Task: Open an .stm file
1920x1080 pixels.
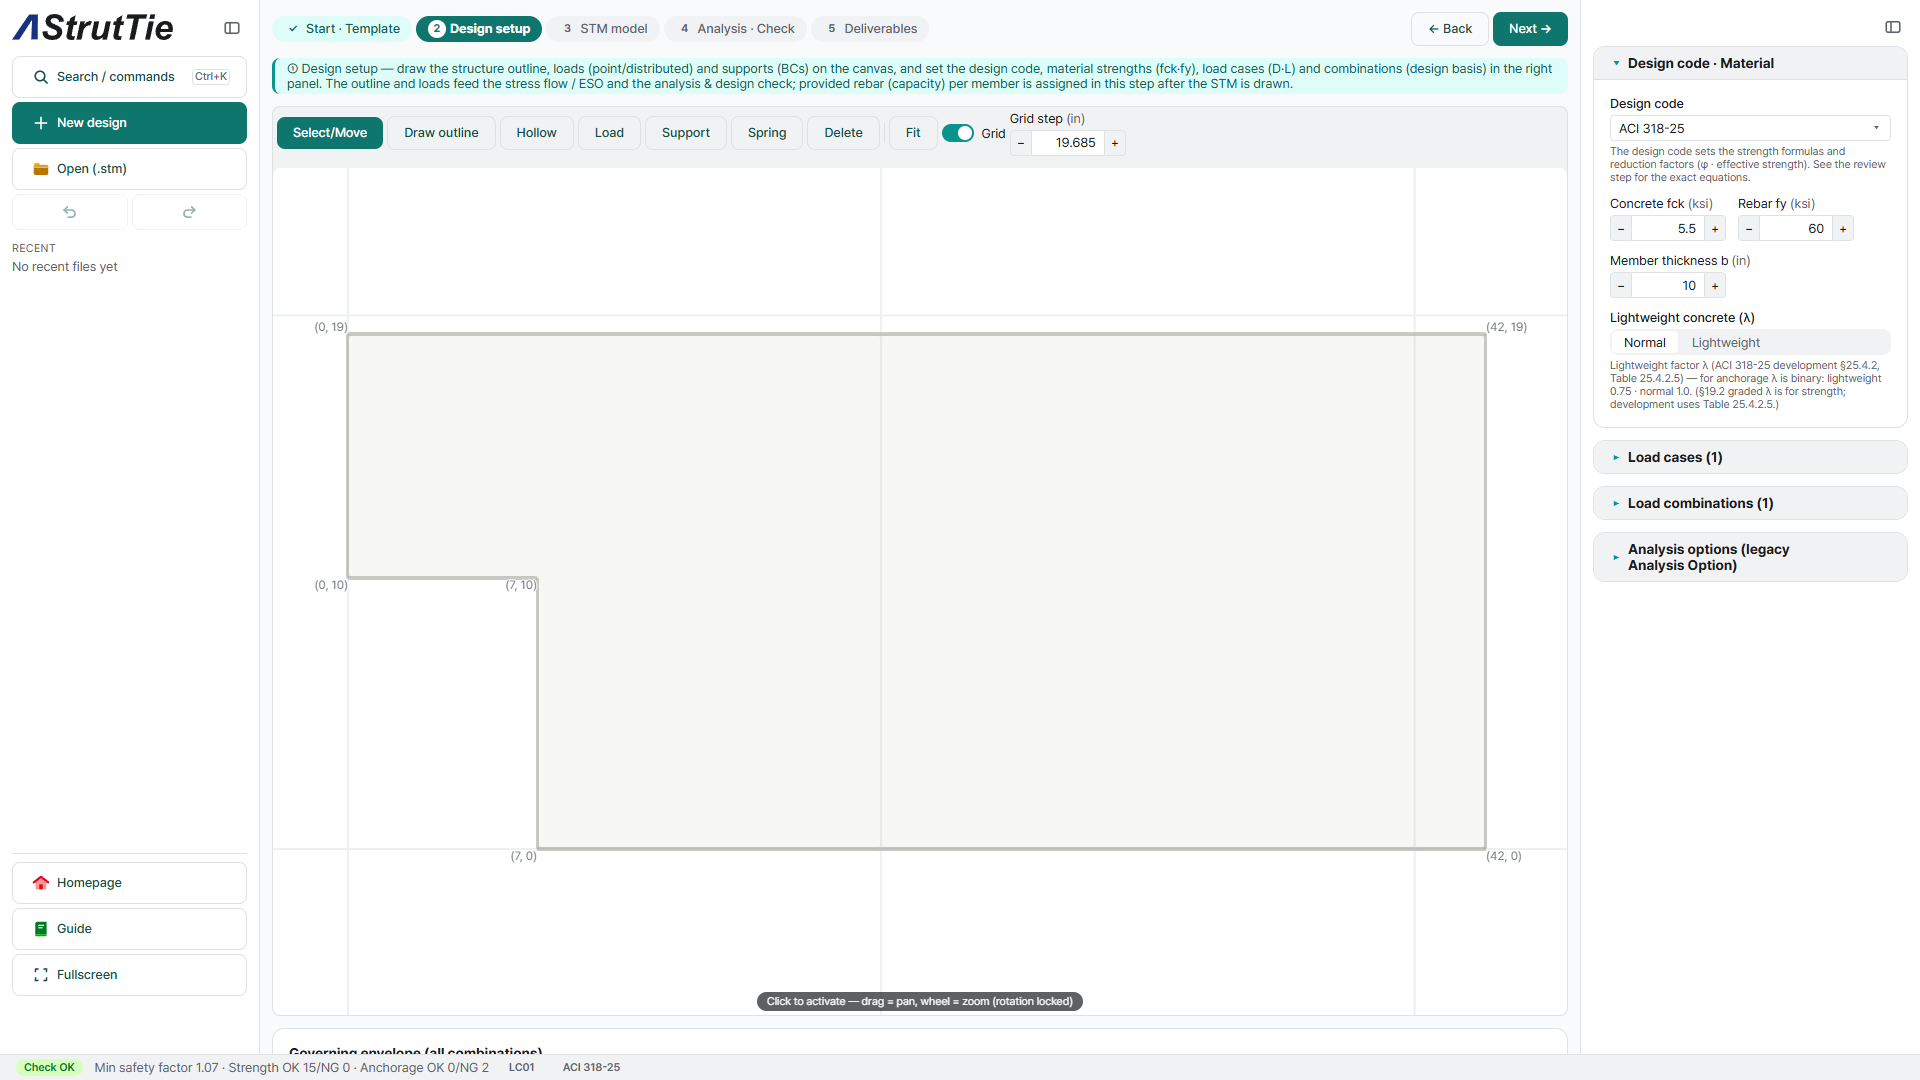Action: [129, 169]
